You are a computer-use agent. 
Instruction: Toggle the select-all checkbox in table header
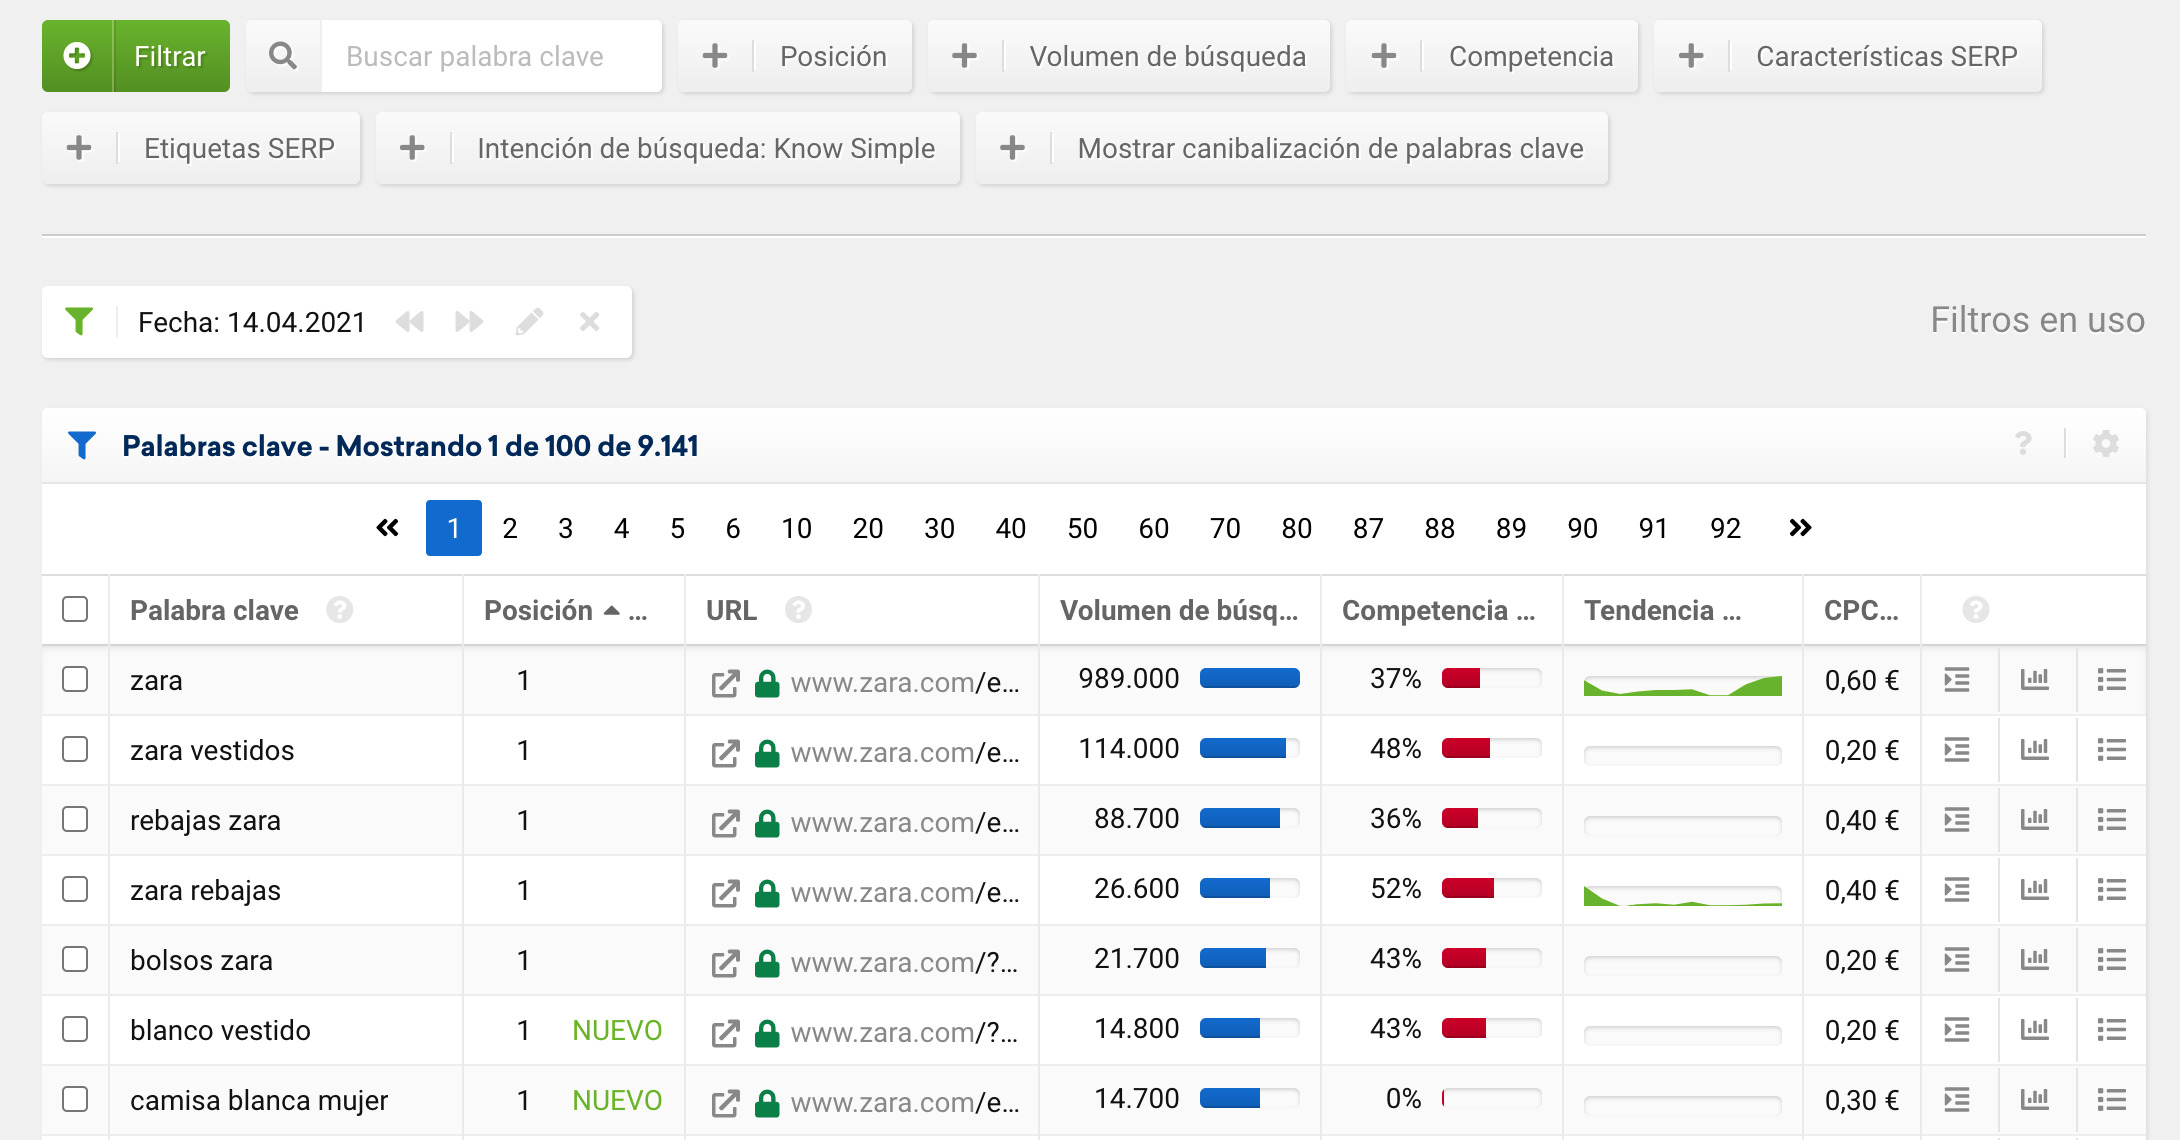(75, 609)
